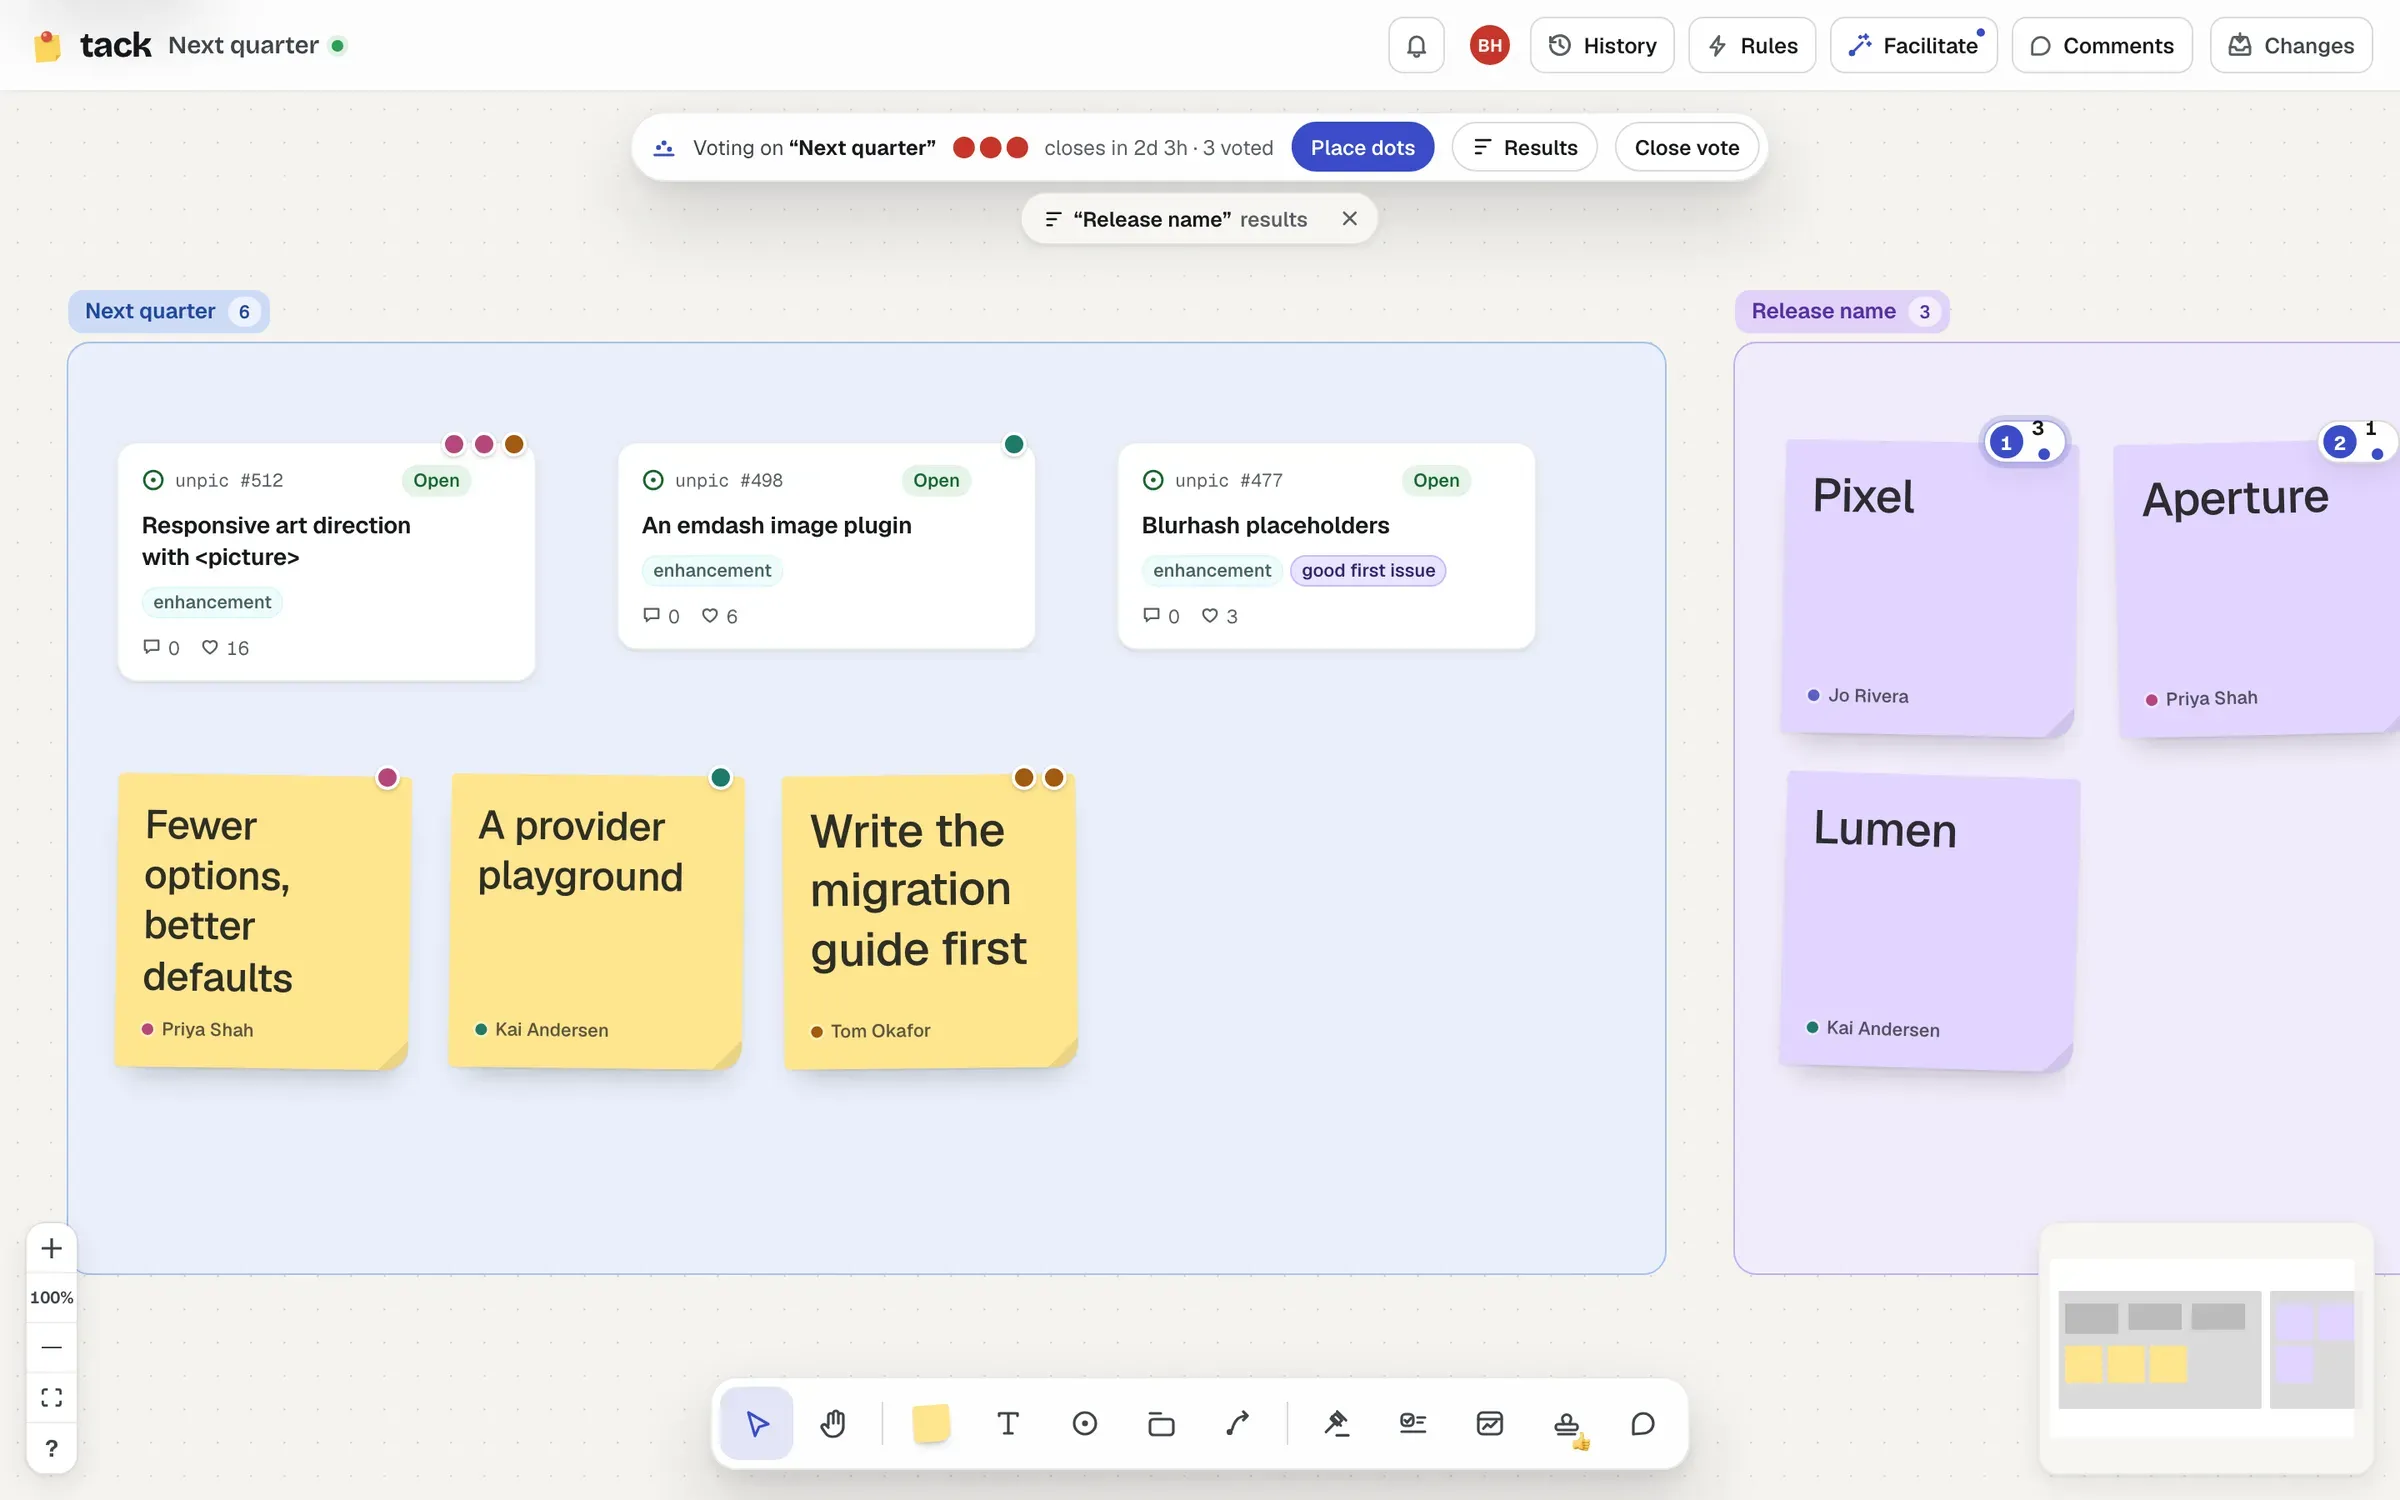Image resolution: width=2400 pixels, height=1500 pixels.
Task: Zoom out with the minus button
Action: pyautogui.click(x=52, y=1347)
